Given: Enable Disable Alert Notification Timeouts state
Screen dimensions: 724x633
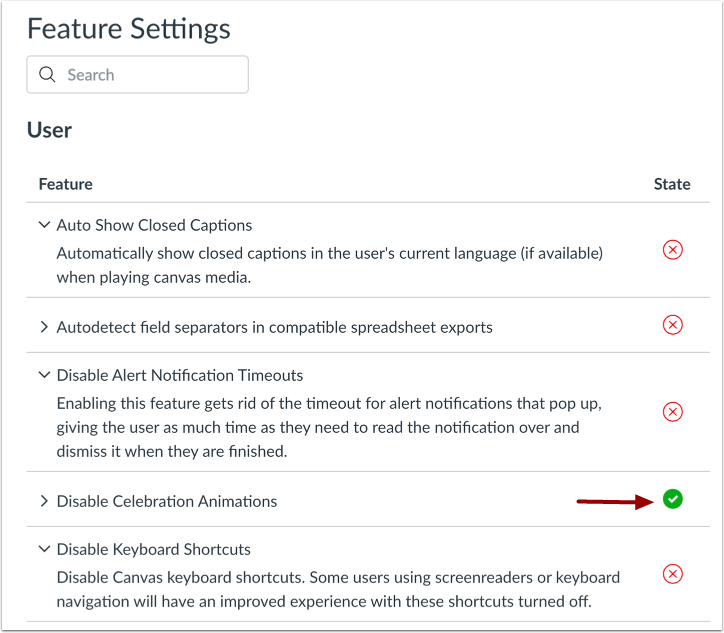Looking at the screenshot, I should (673, 411).
